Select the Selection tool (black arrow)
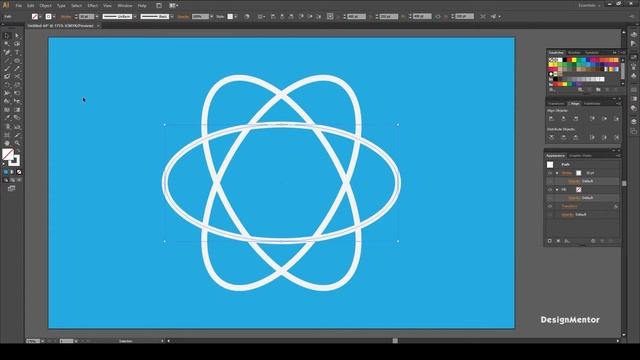Viewport: 640px width, 360px height. tap(7, 36)
